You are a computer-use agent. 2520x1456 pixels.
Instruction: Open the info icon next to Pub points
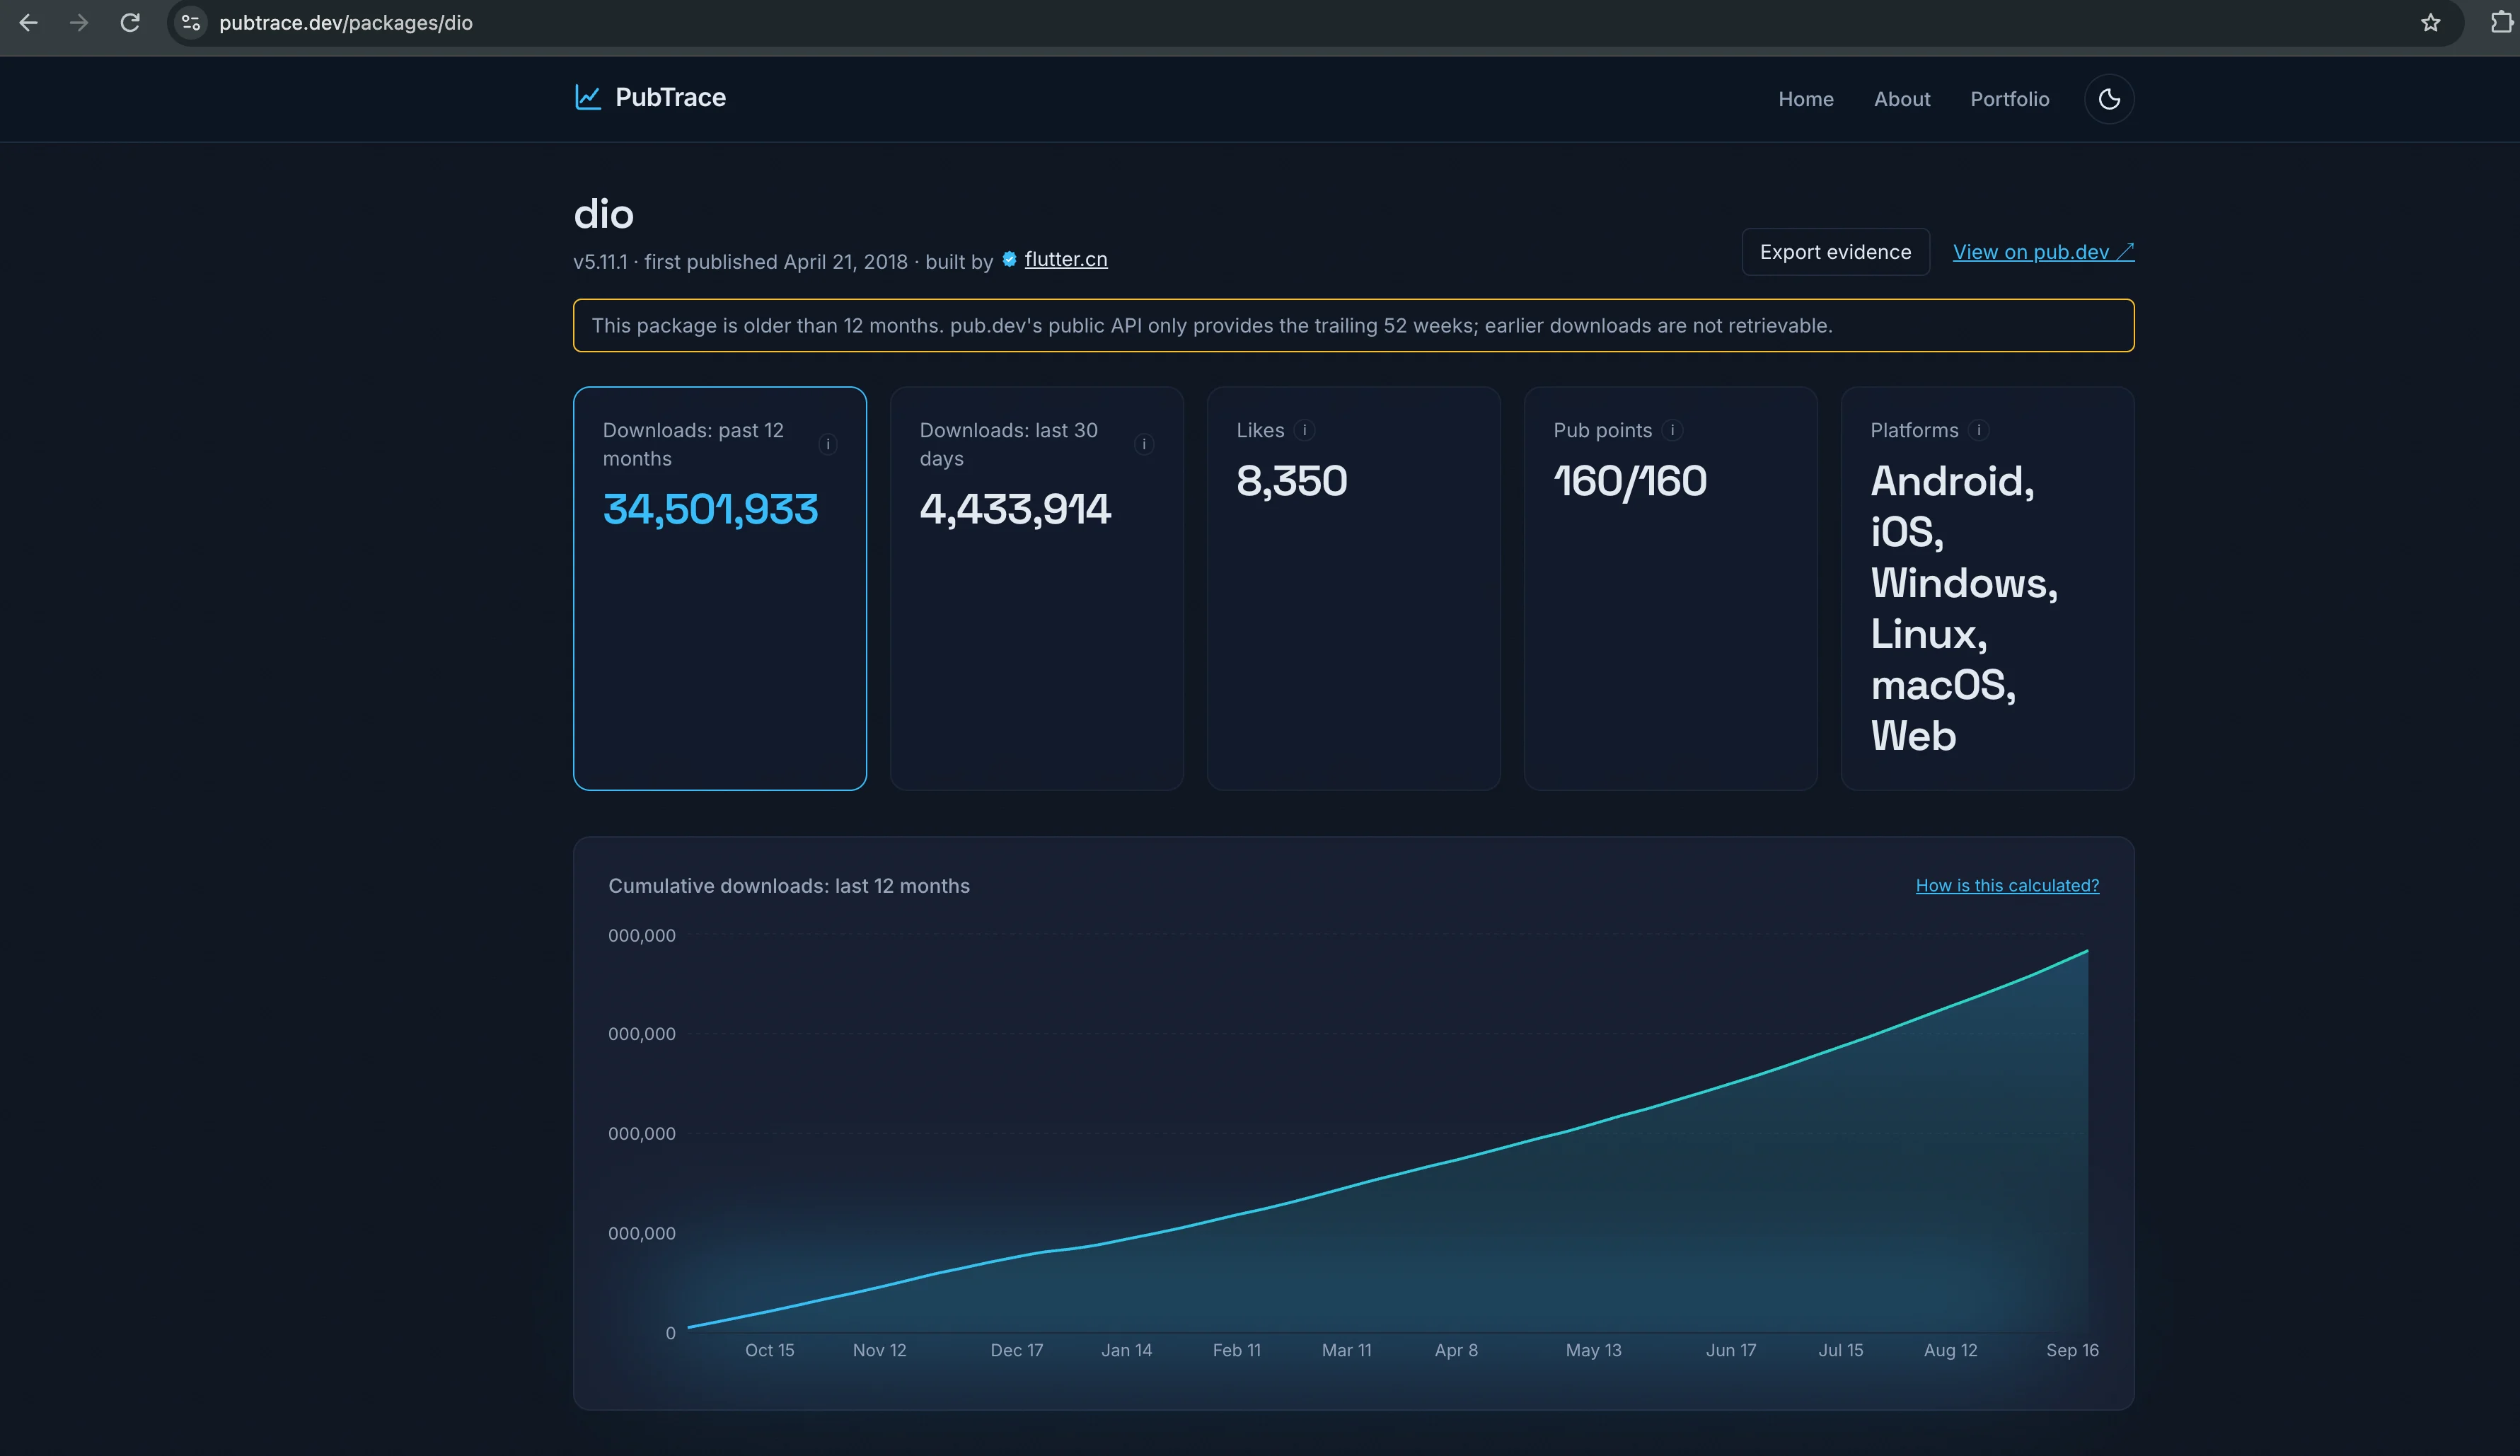coord(1672,430)
